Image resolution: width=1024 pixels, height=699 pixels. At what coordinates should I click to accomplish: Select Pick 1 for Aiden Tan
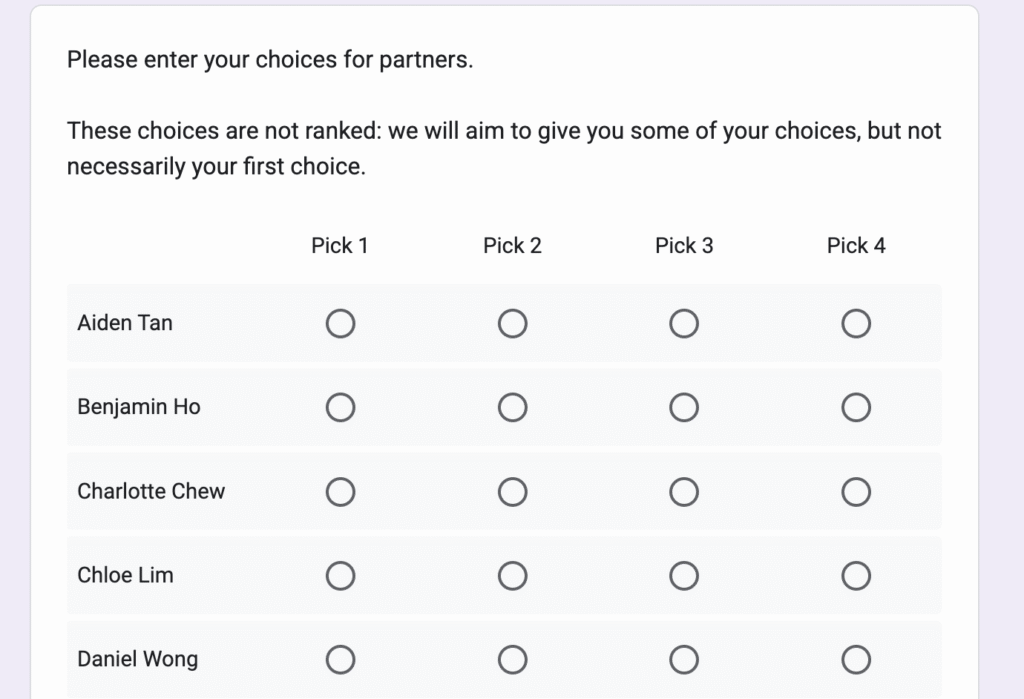(340, 324)
